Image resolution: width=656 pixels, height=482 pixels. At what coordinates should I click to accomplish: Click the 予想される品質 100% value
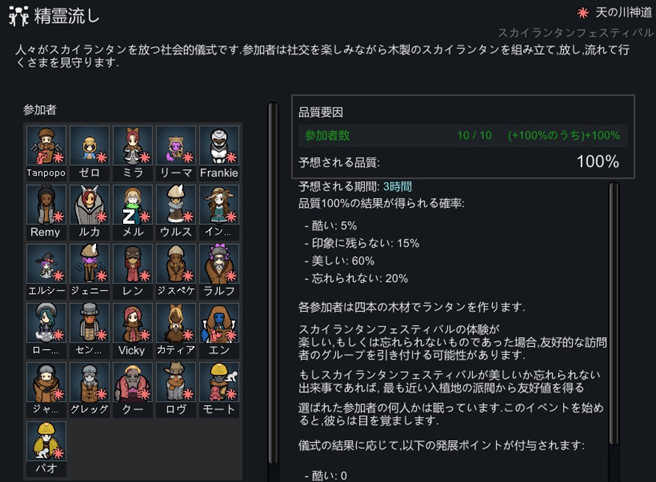coord(597,162)
